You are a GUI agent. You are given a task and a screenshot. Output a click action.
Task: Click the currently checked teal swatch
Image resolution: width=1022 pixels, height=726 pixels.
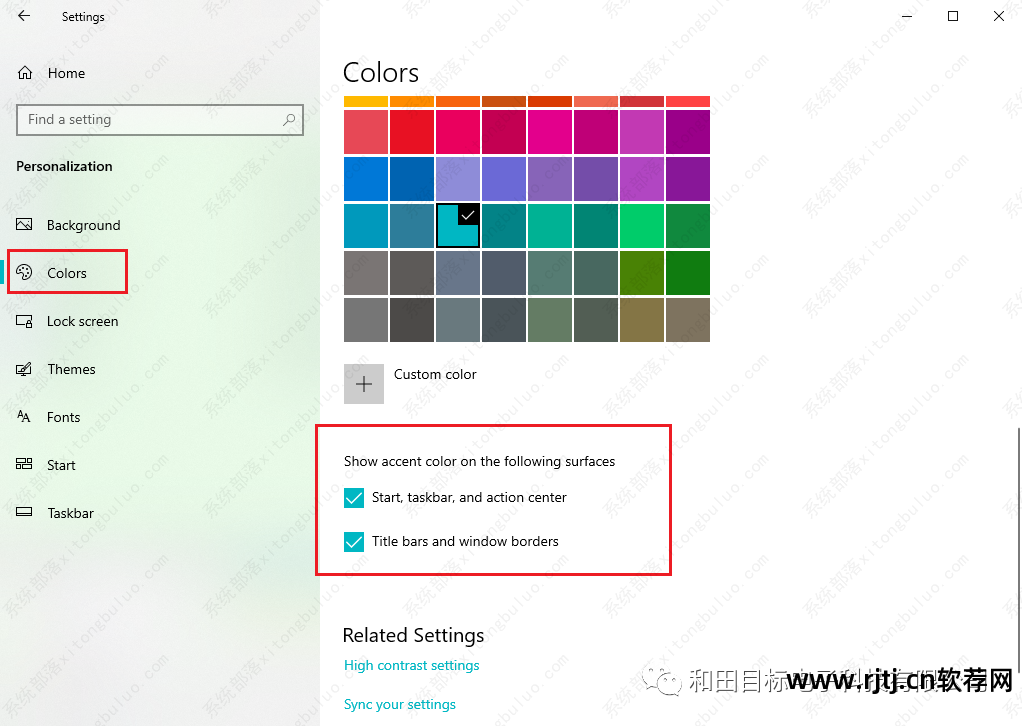(457, 225)
